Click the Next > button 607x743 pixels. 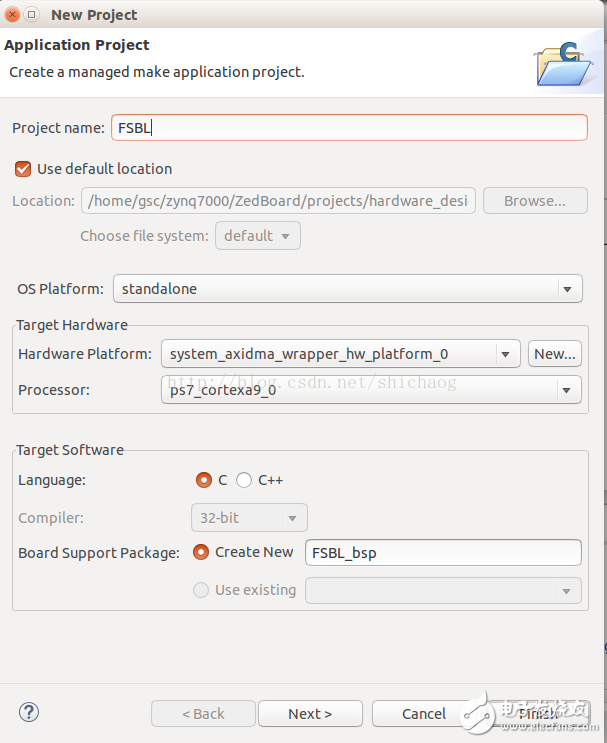coord(310,713)
